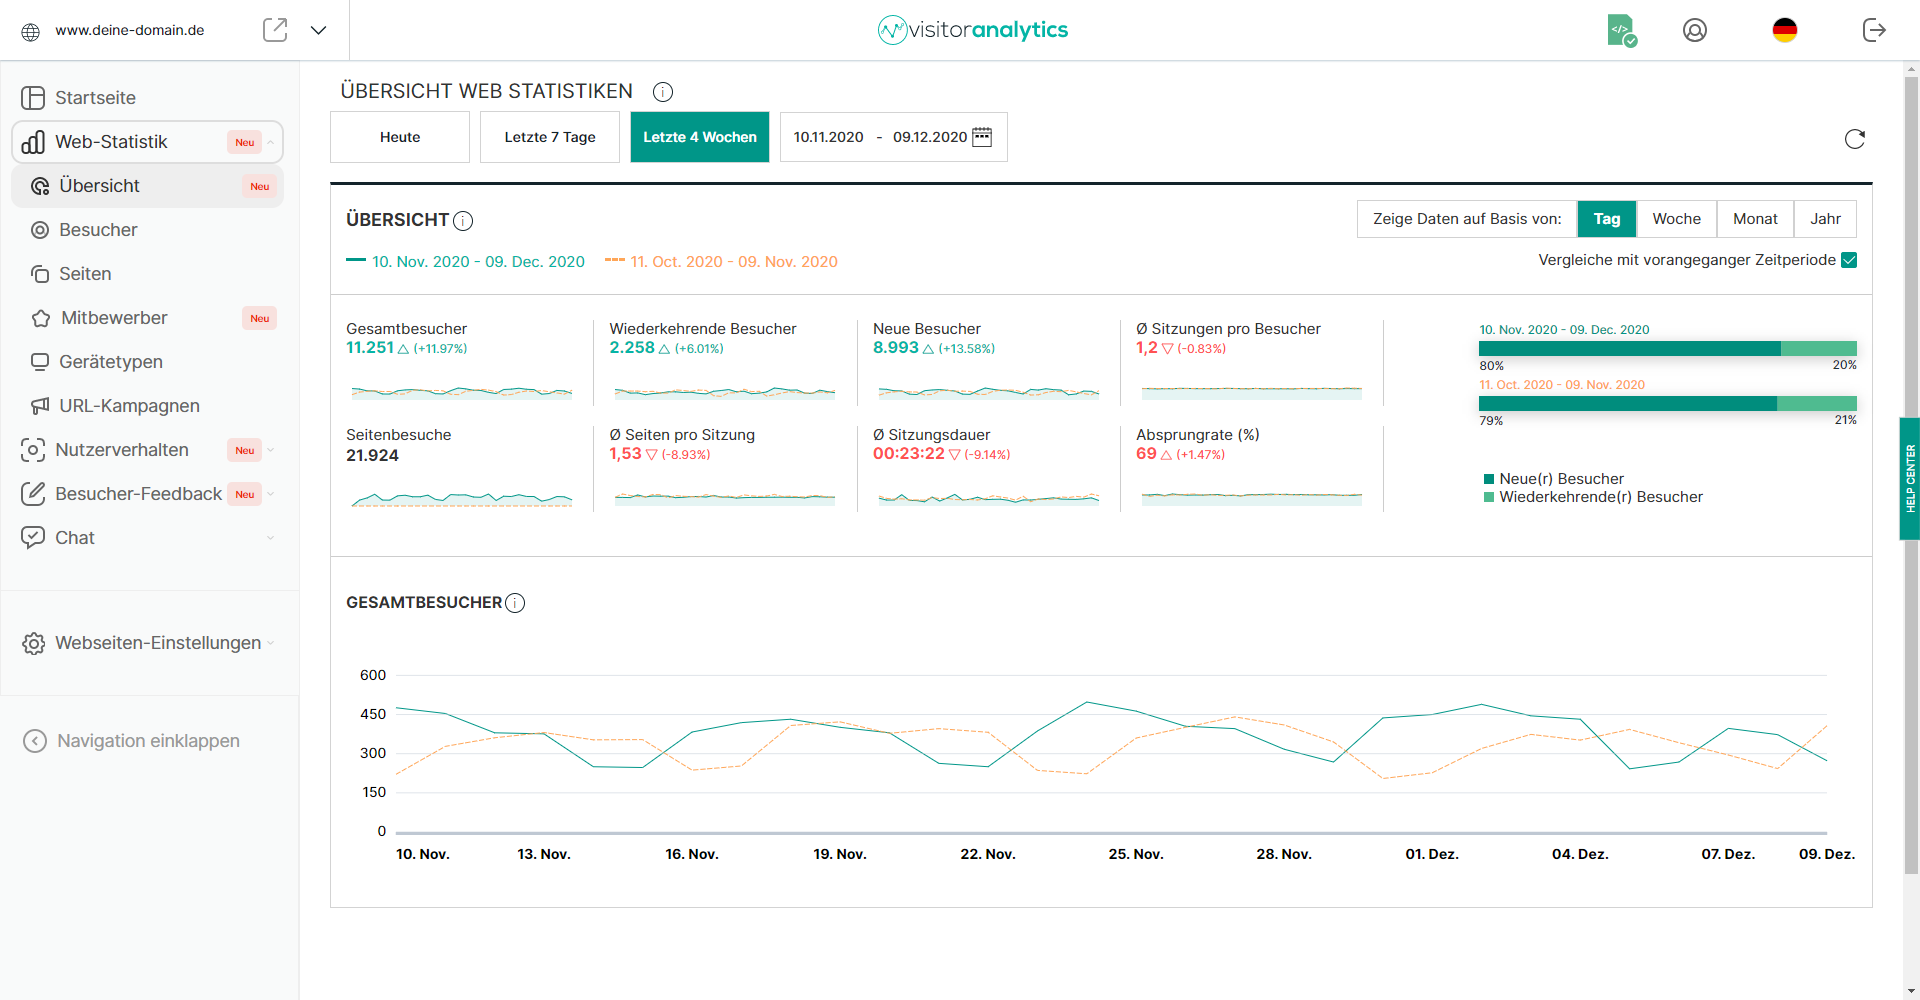Open the vertical Help Center tab
The width and height of the screenshot is (1920, 1000).
(x=1909, y=478)
